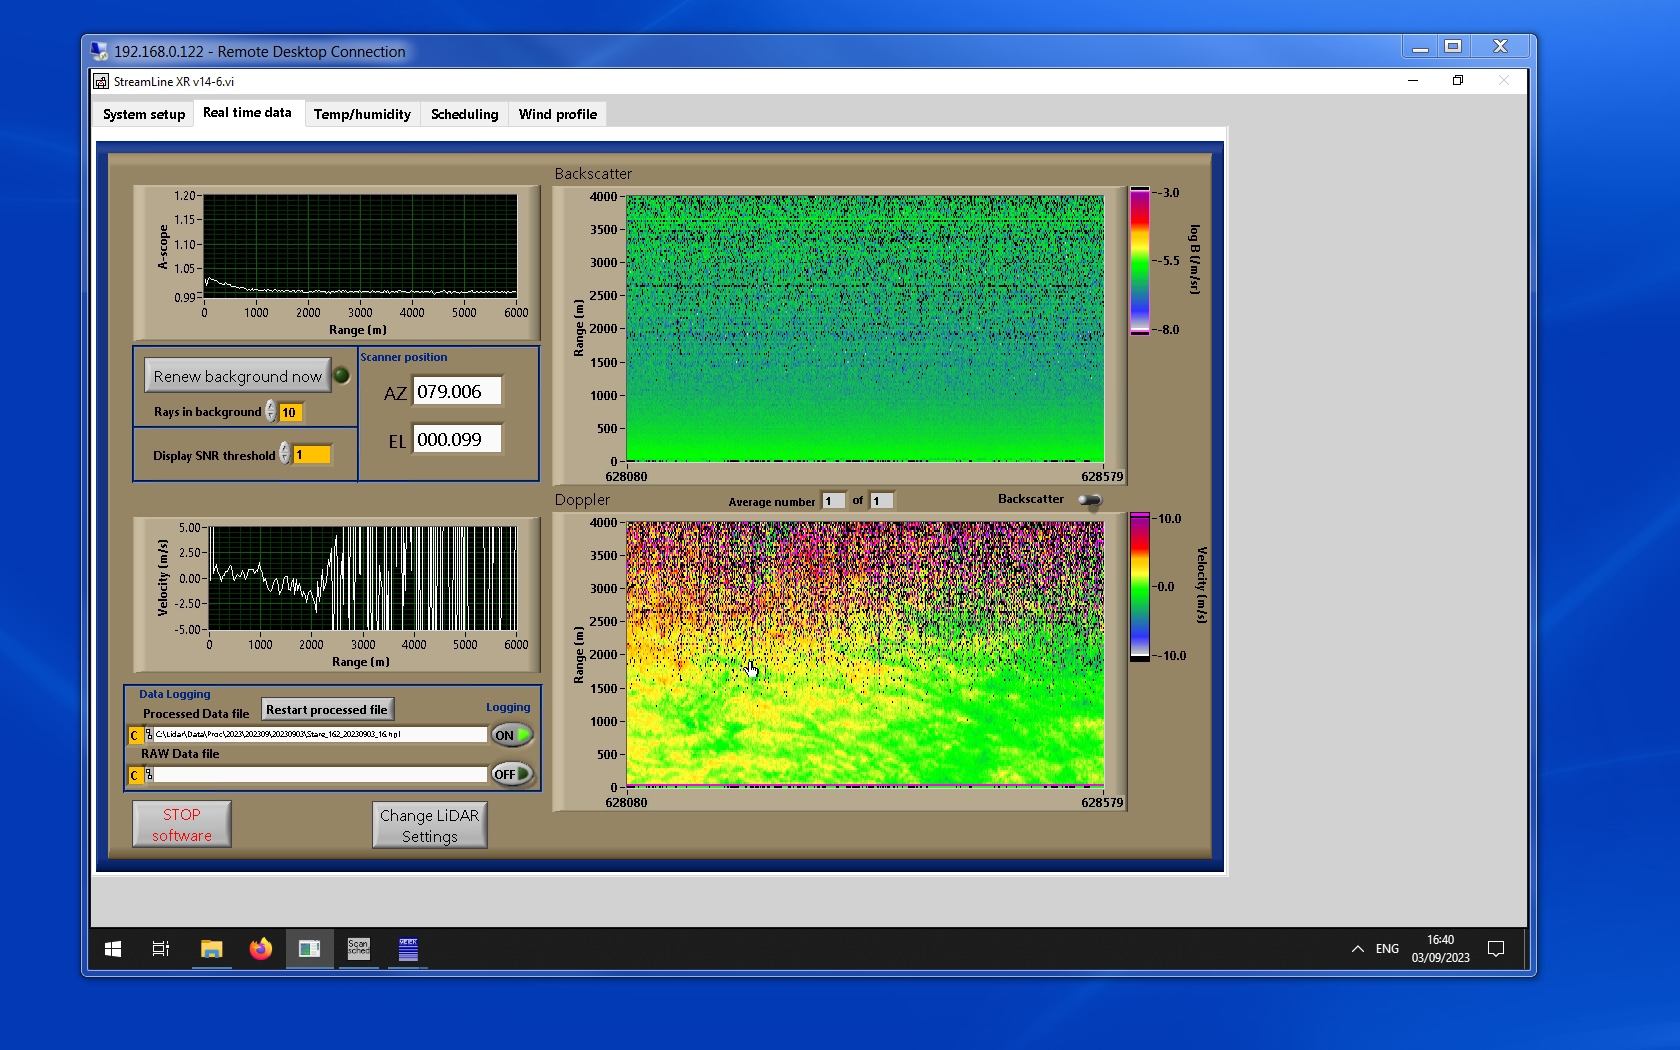Open the Temp/humidity tab
Image resolution: width=1680 pixels, height=1050 pixels.
[362, 114]
